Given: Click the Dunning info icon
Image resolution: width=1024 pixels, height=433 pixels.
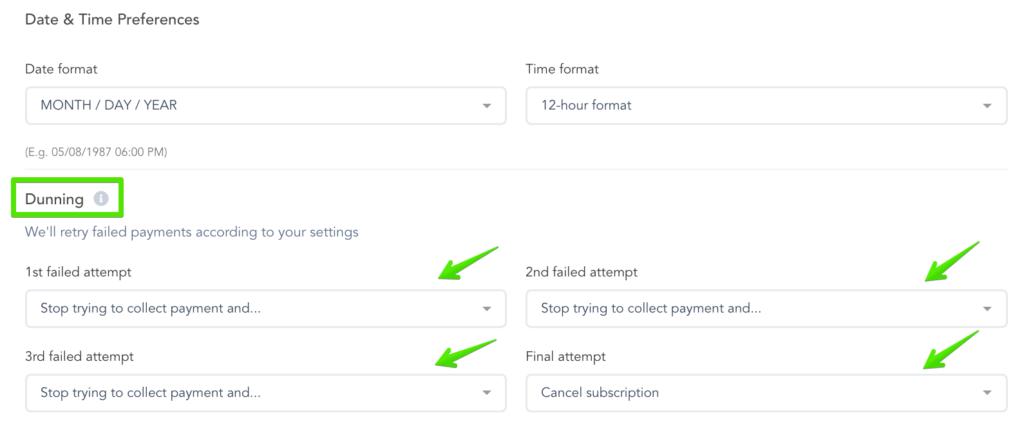Looking at the screenshot, I should (101, 199).
